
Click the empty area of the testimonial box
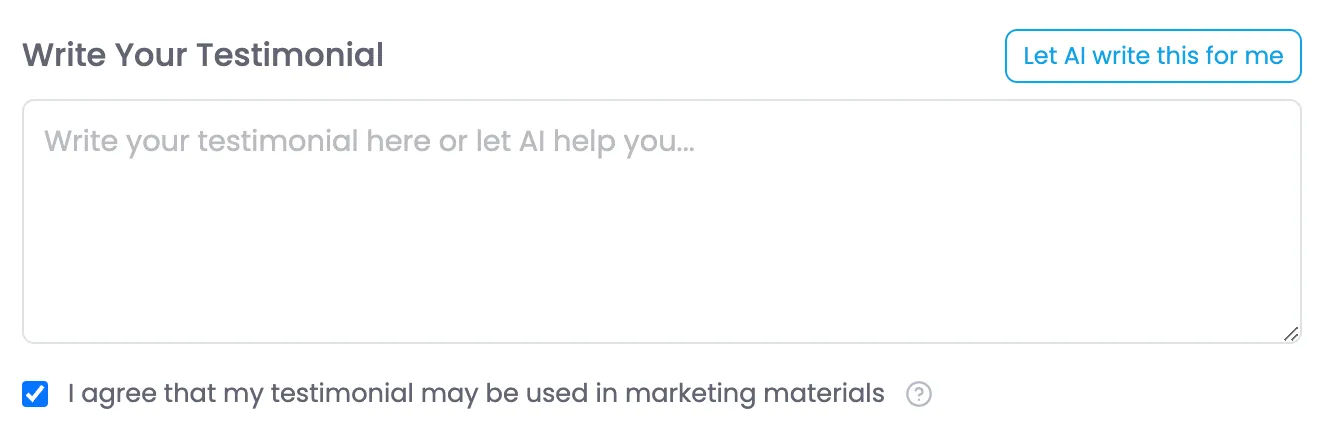coord(662,250)
